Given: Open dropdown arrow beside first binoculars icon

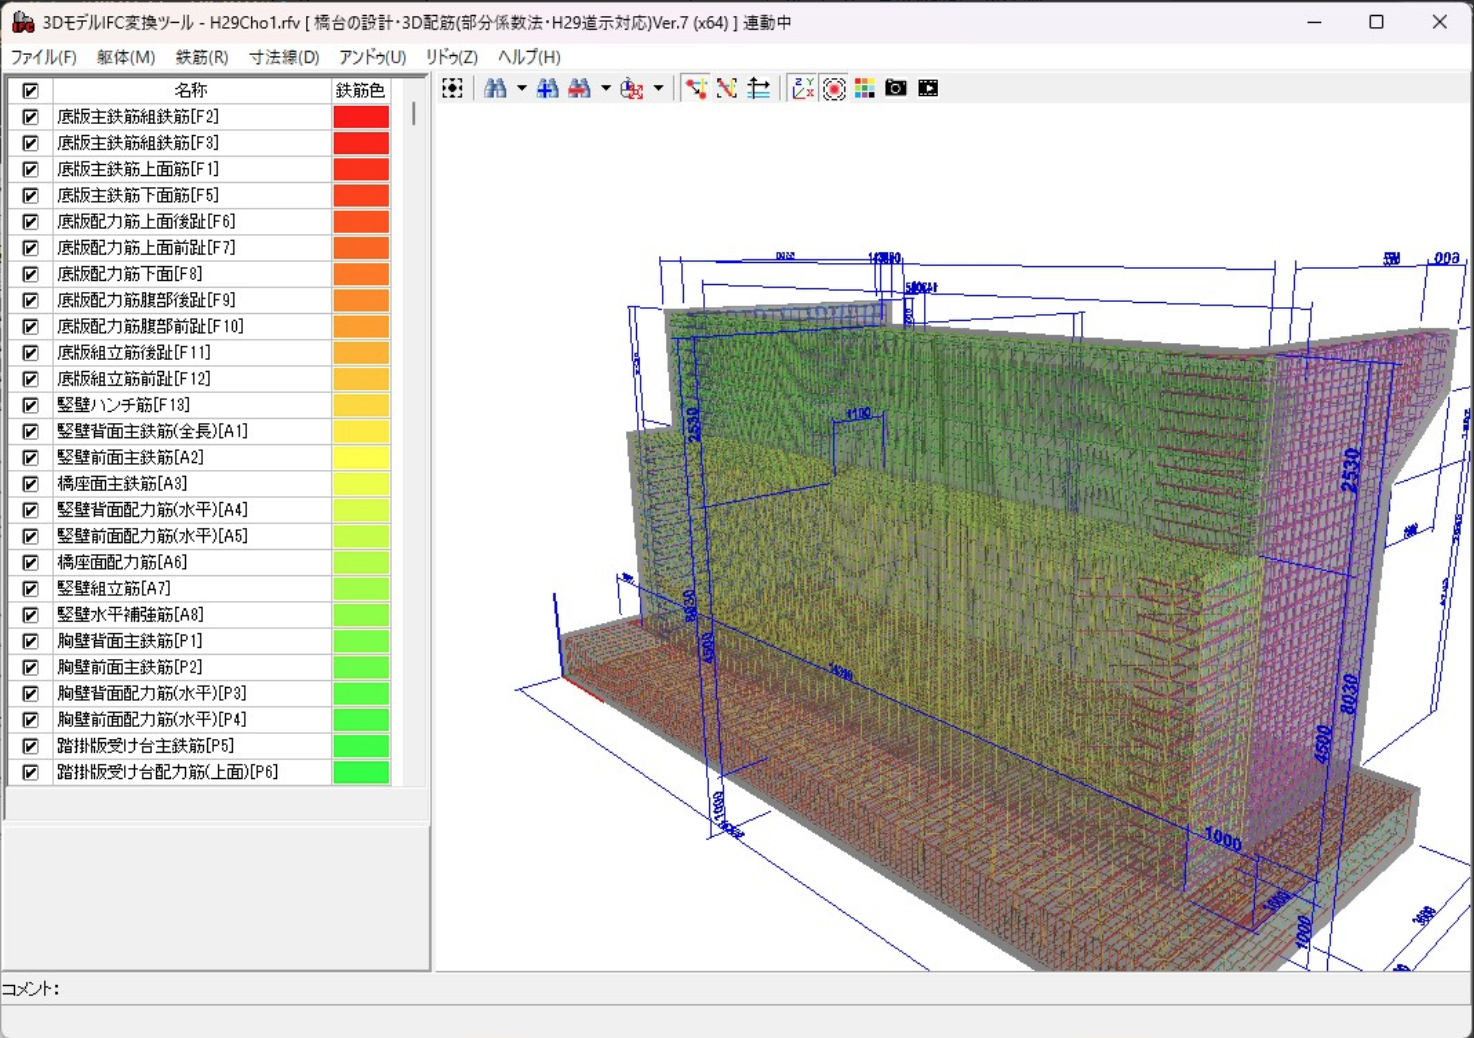Looking at the screenshot, I should click(521, 89).
